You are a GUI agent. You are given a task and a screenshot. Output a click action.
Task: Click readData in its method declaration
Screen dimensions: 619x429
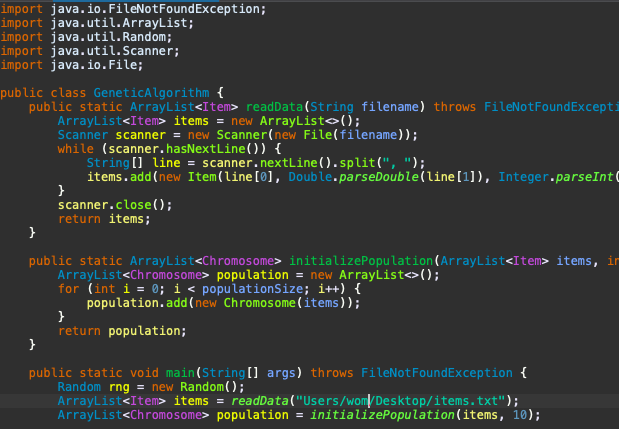click(x=274, y=107)
